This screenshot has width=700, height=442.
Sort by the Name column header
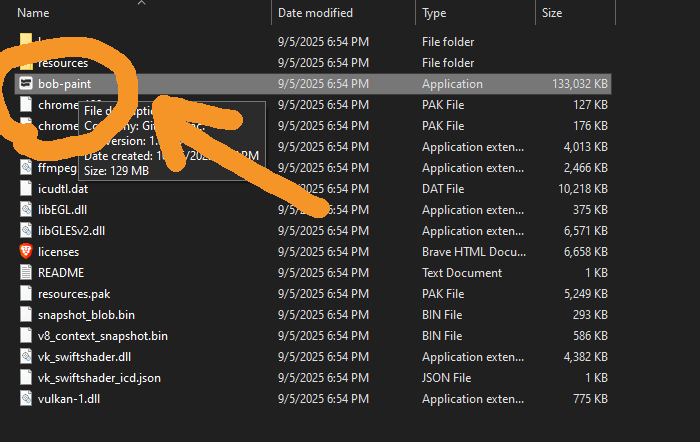33,13
